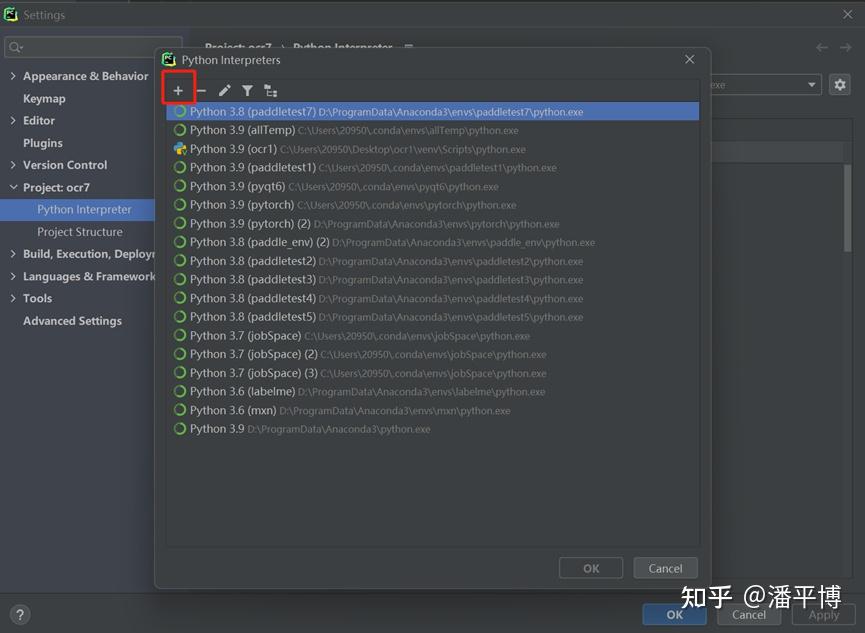865x633 pixels.
Task: Click OK in Python Interpreters dialog
Action: (591, 568)
